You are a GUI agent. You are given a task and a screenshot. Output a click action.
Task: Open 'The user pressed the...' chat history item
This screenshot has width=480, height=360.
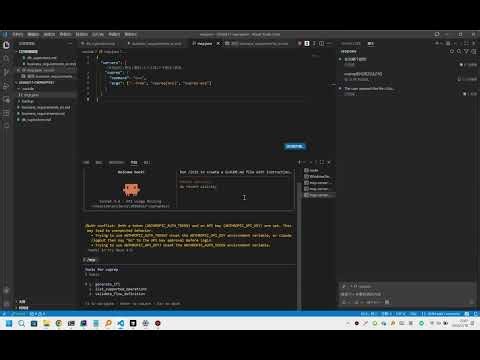pos(407,91)
